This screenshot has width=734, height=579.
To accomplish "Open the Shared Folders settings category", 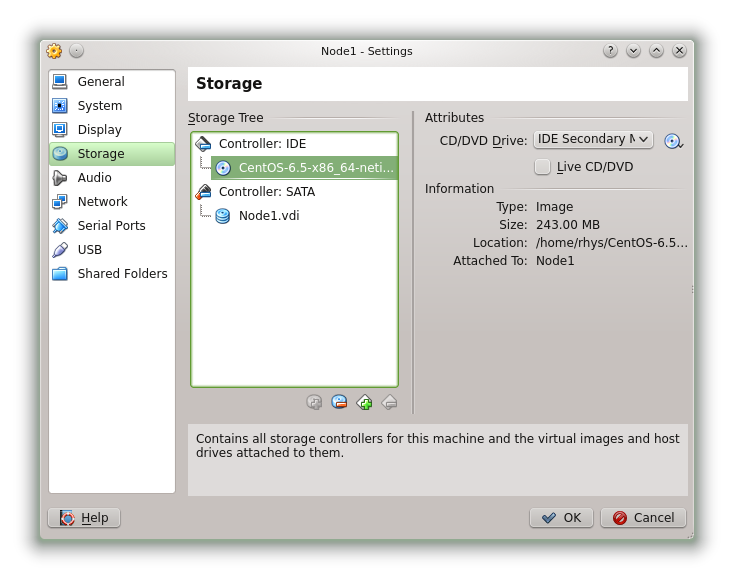I will [111, 273].
